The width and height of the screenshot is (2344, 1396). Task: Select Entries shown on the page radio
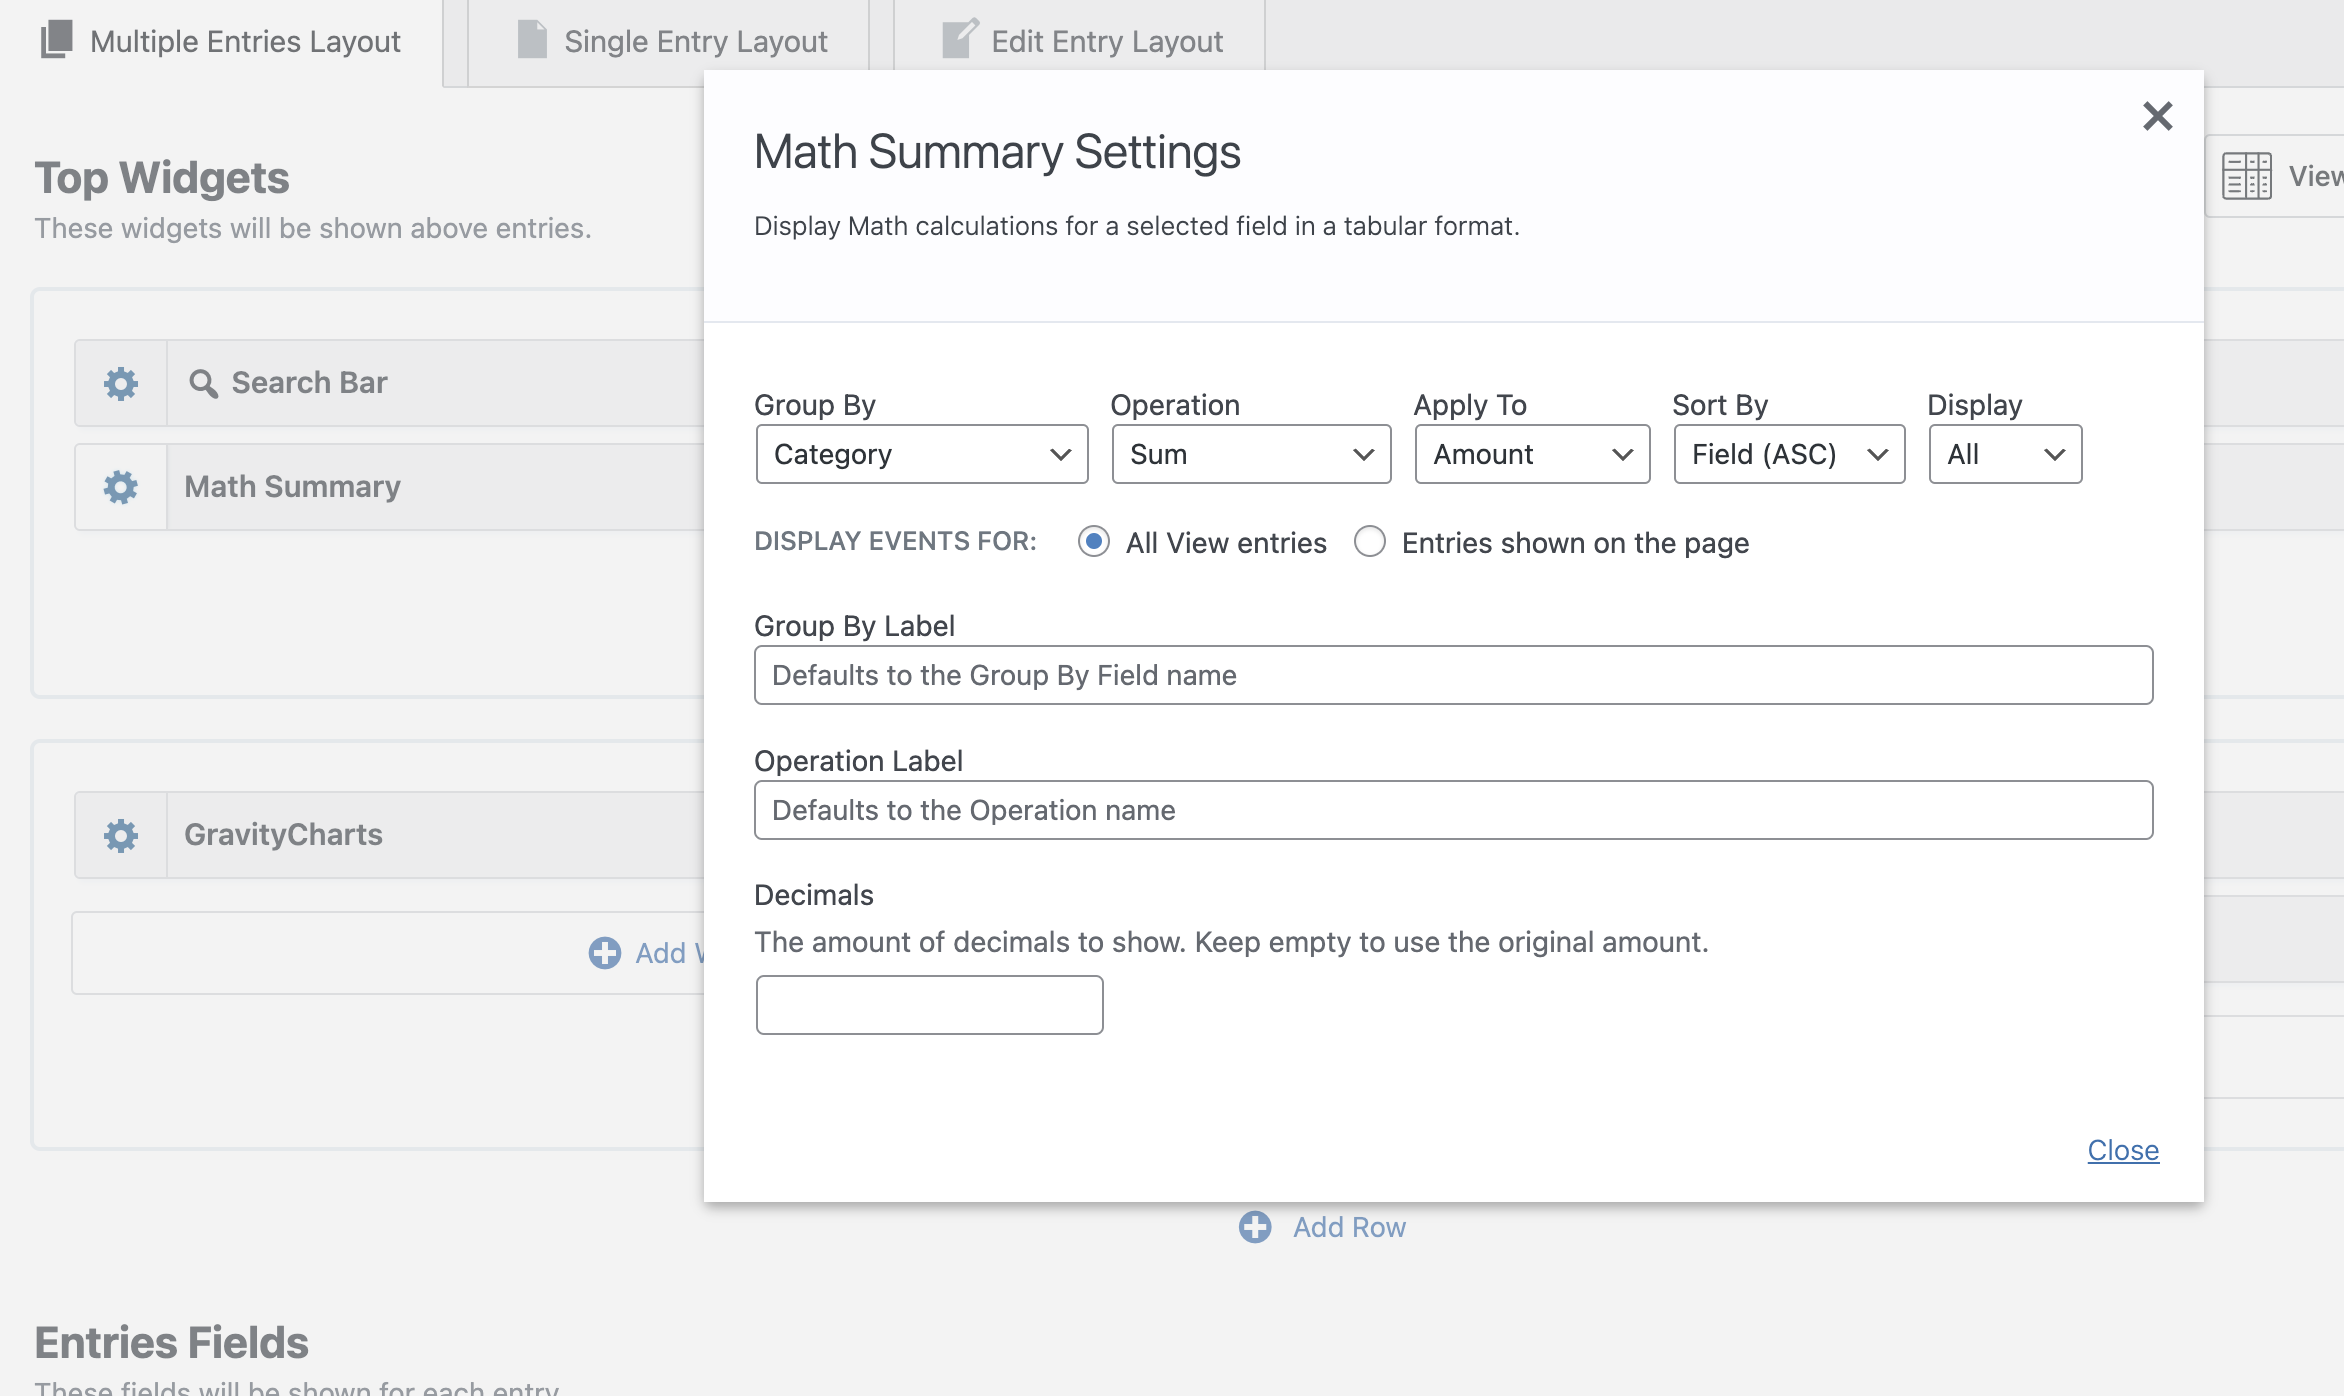tap(1370, 542)
